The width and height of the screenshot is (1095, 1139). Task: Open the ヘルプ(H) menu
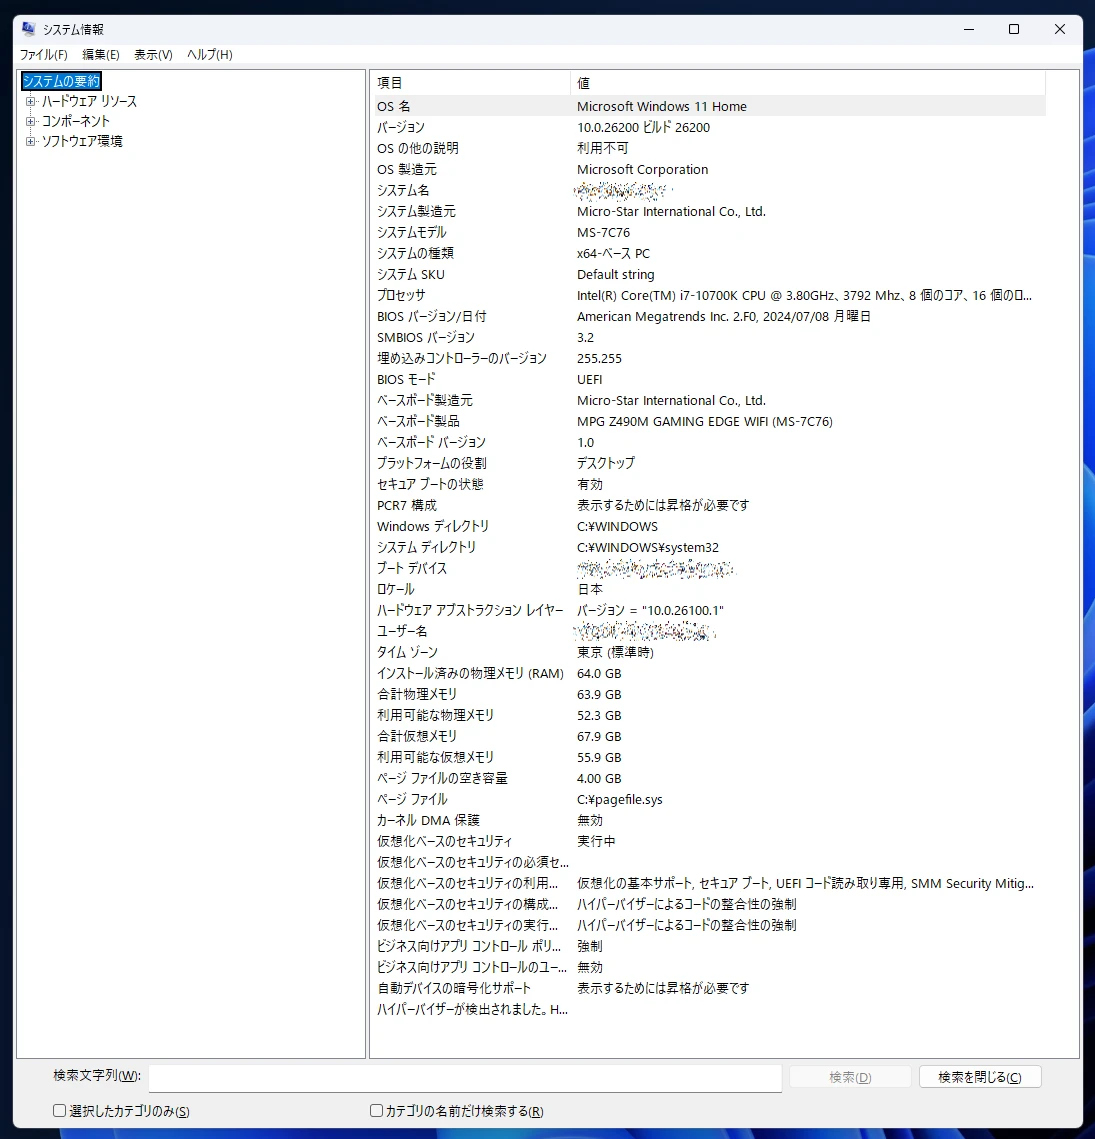(x=209, y=55)
